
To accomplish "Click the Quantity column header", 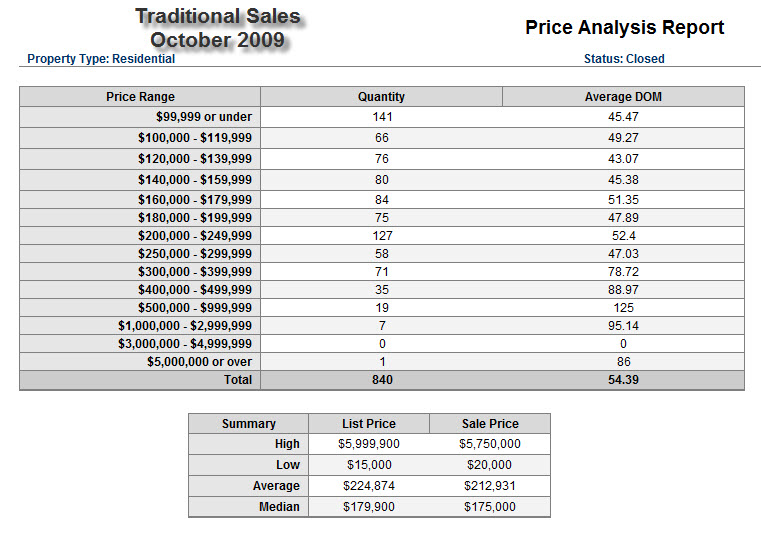I will [x=381, y=97].
